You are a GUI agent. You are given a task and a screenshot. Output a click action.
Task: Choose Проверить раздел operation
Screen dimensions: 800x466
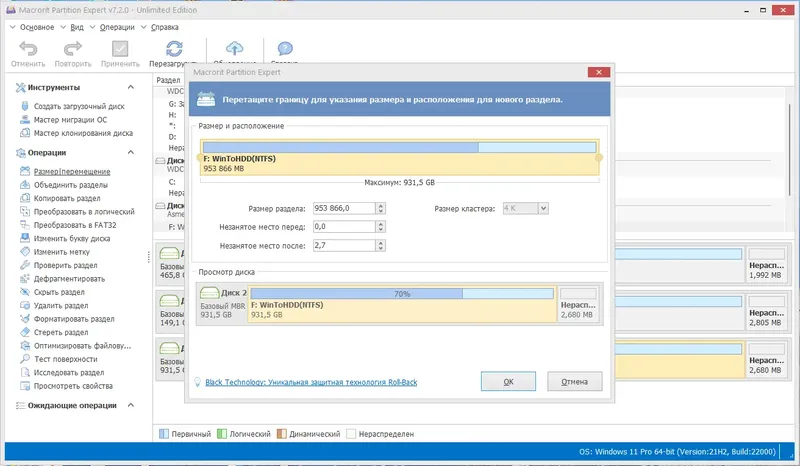pos(65,265)
